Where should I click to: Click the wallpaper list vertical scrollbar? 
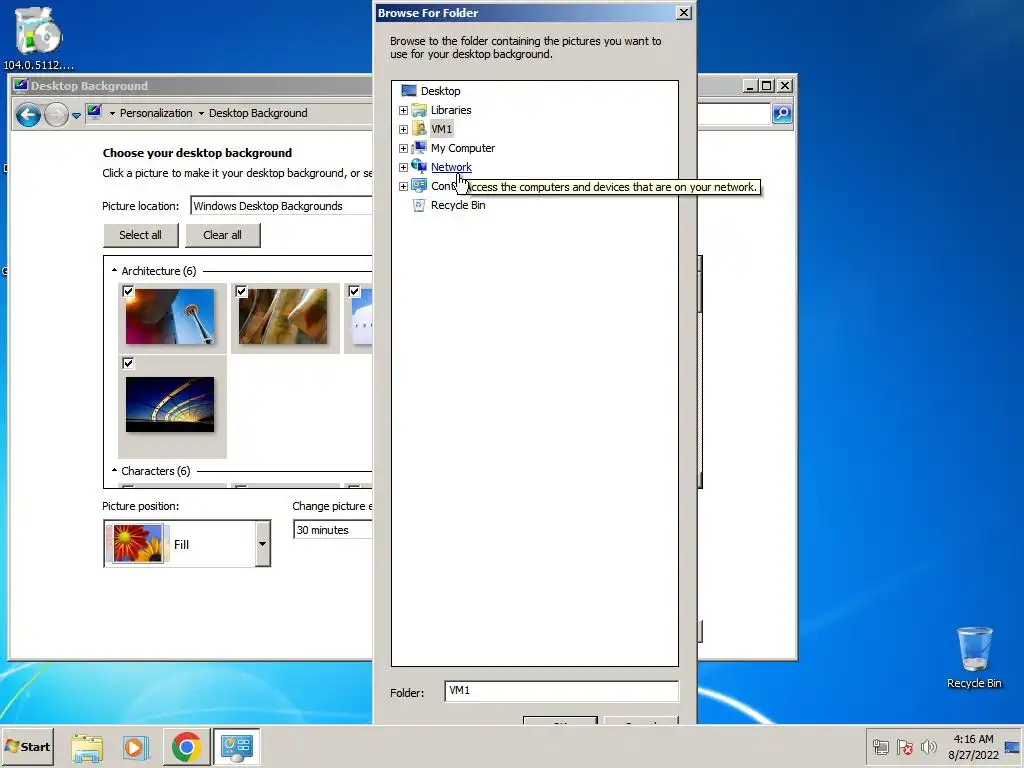pos(700,372)
